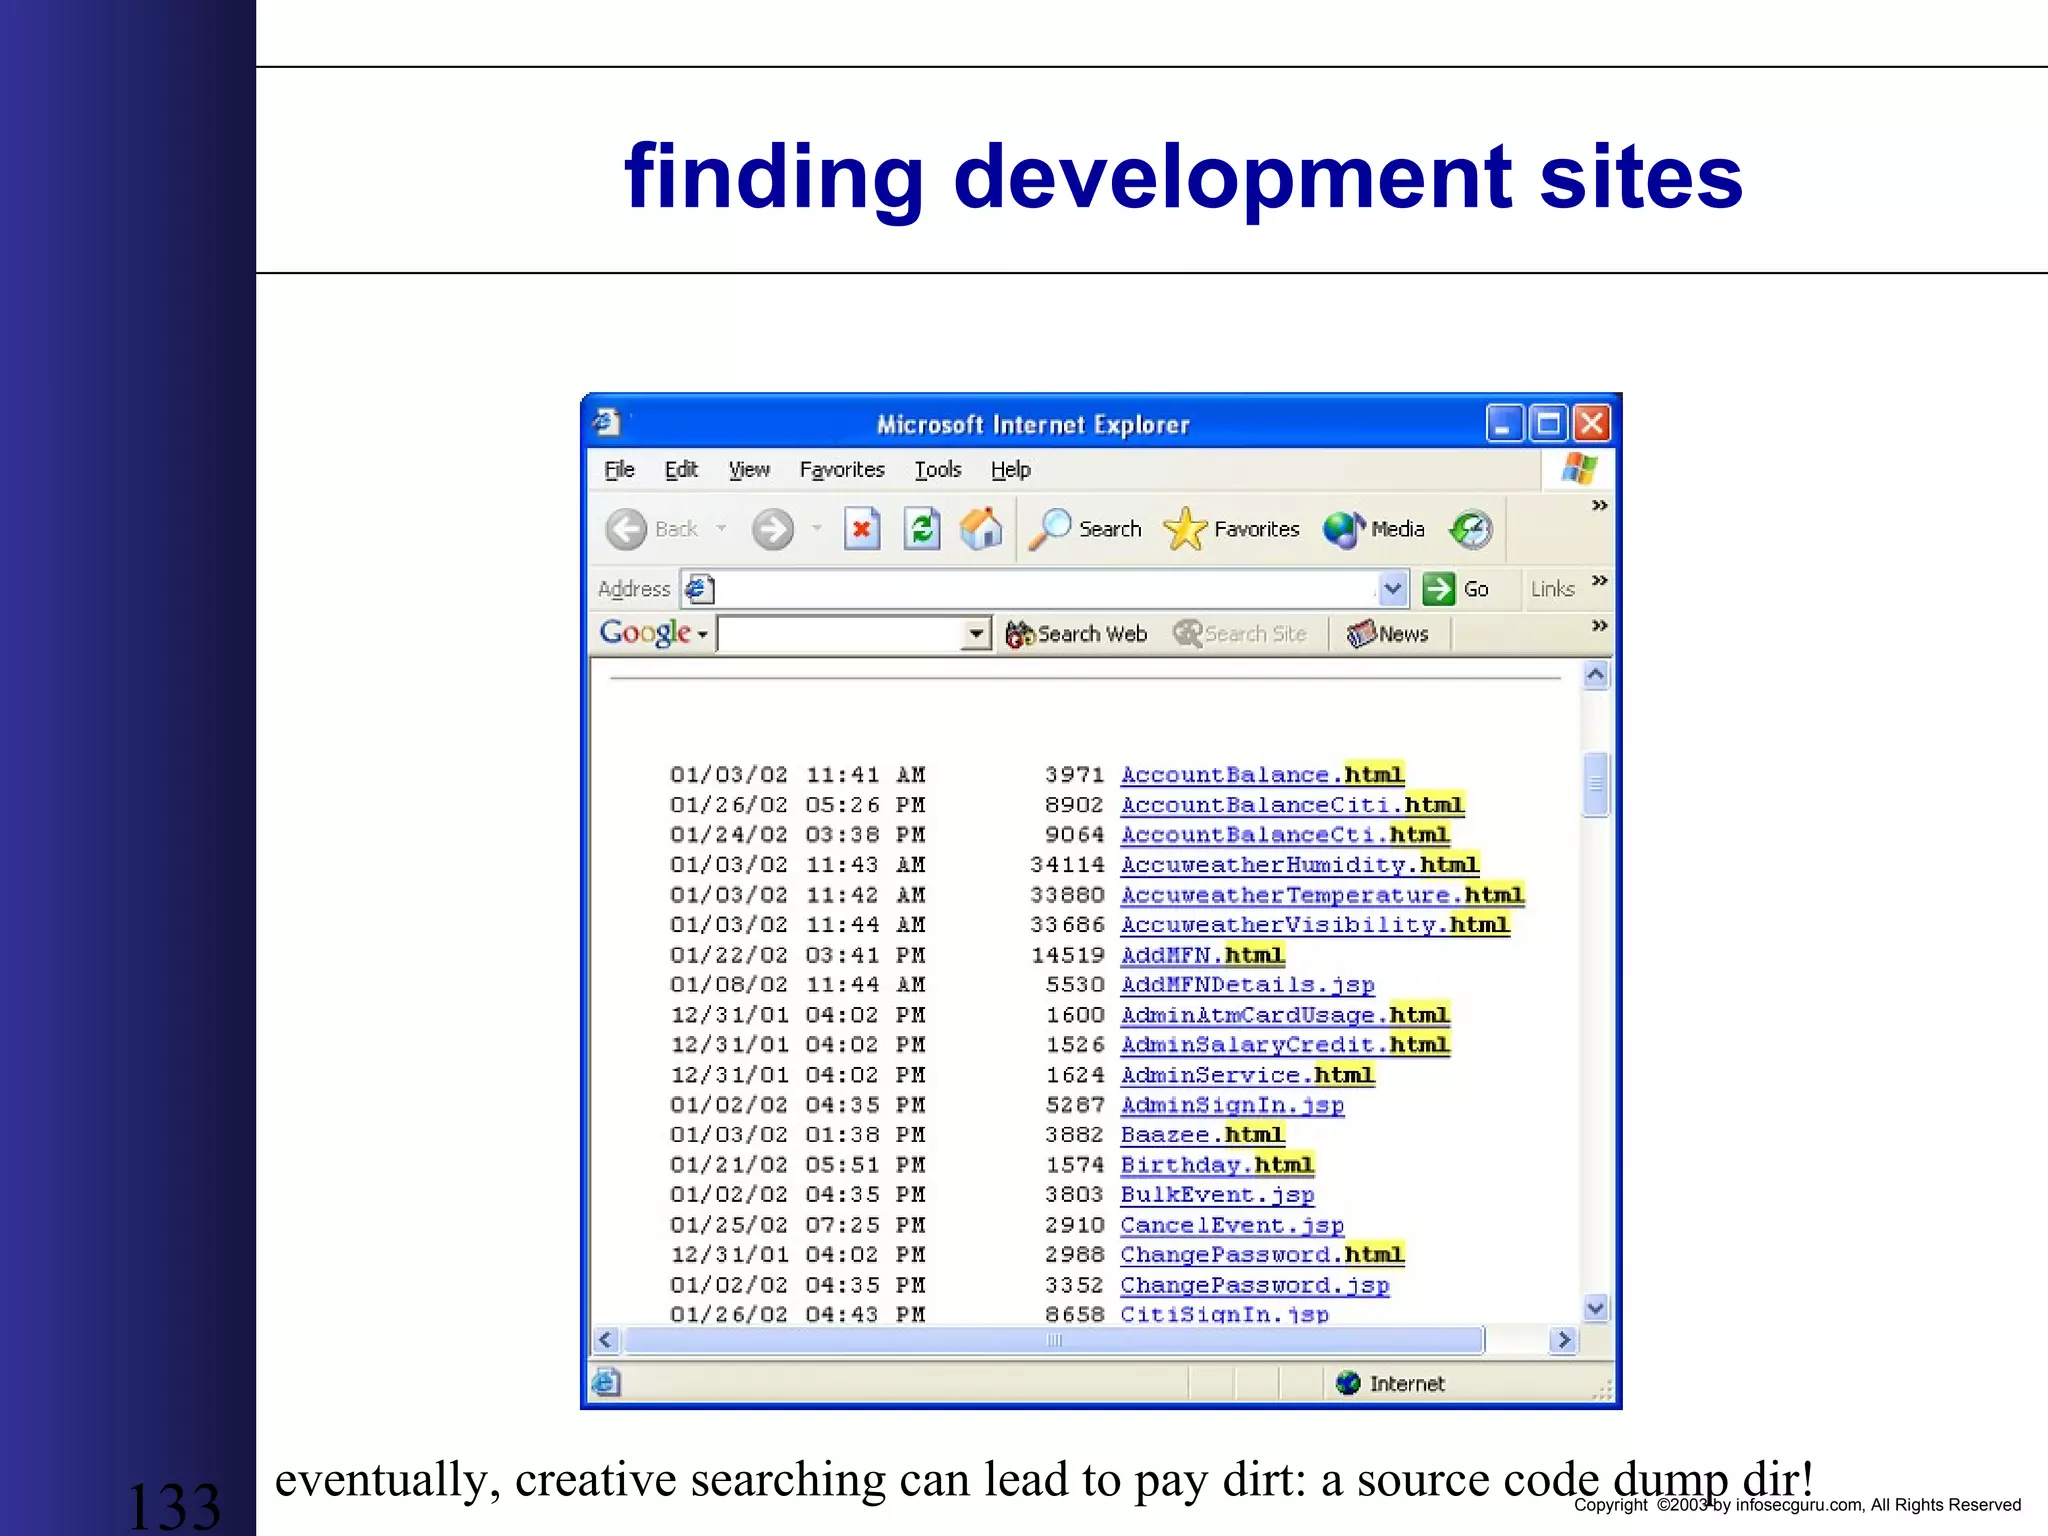Open the File menu
This screenshot has width=2048, height=1536.
[619, 469]
